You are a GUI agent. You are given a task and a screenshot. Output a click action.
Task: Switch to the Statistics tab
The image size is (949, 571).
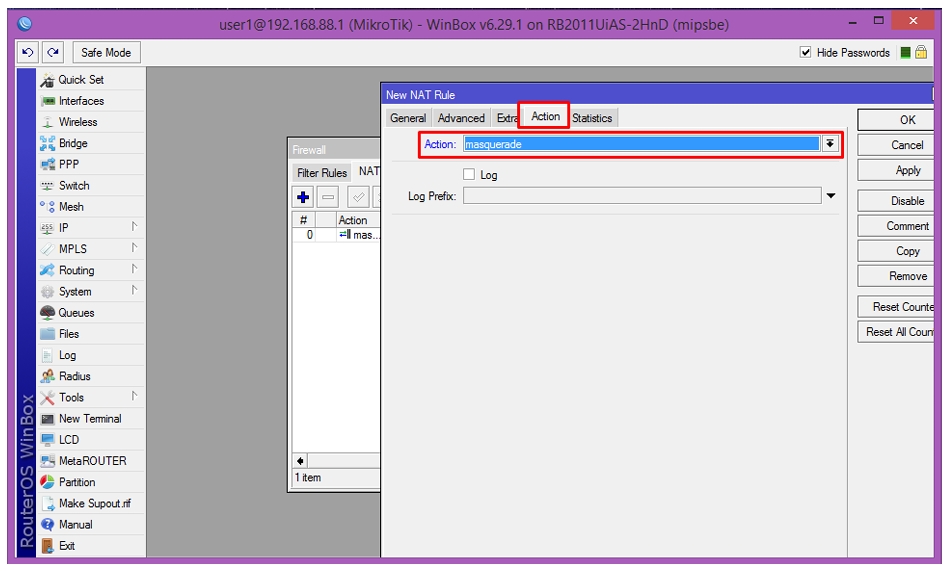tap(592, 118)
